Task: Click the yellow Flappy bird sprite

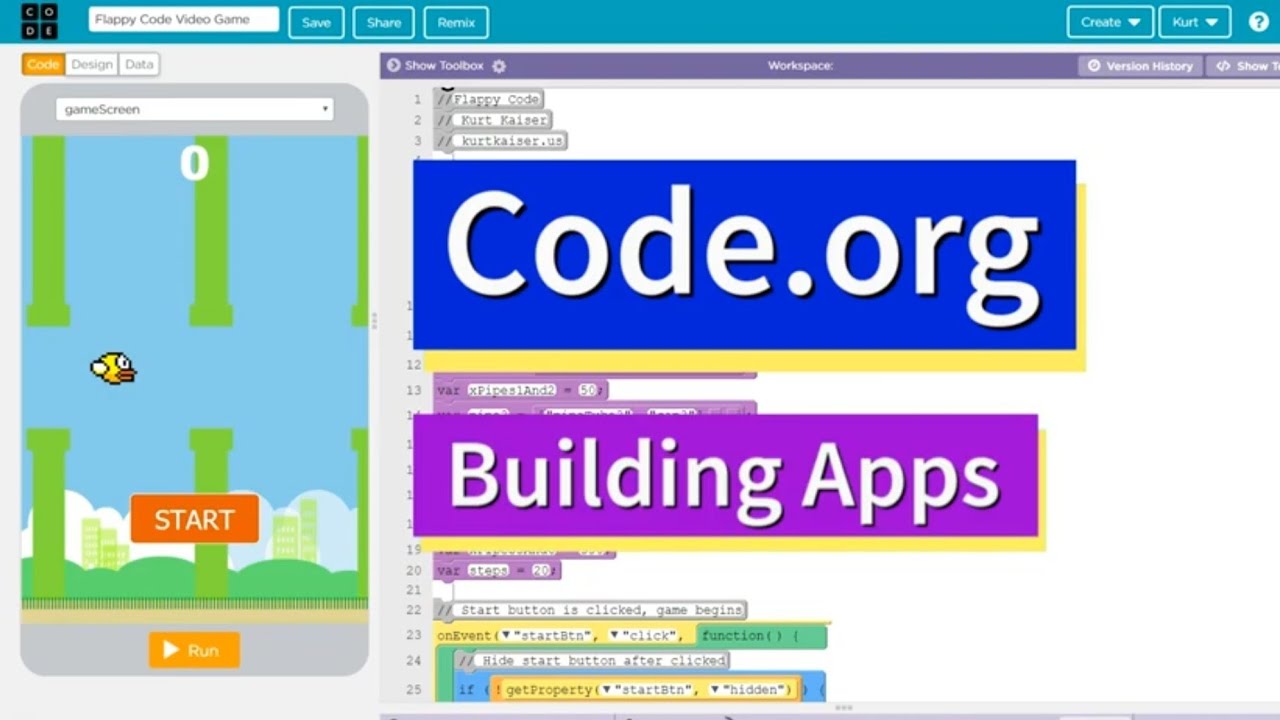Action: click(x=113, y=368)
